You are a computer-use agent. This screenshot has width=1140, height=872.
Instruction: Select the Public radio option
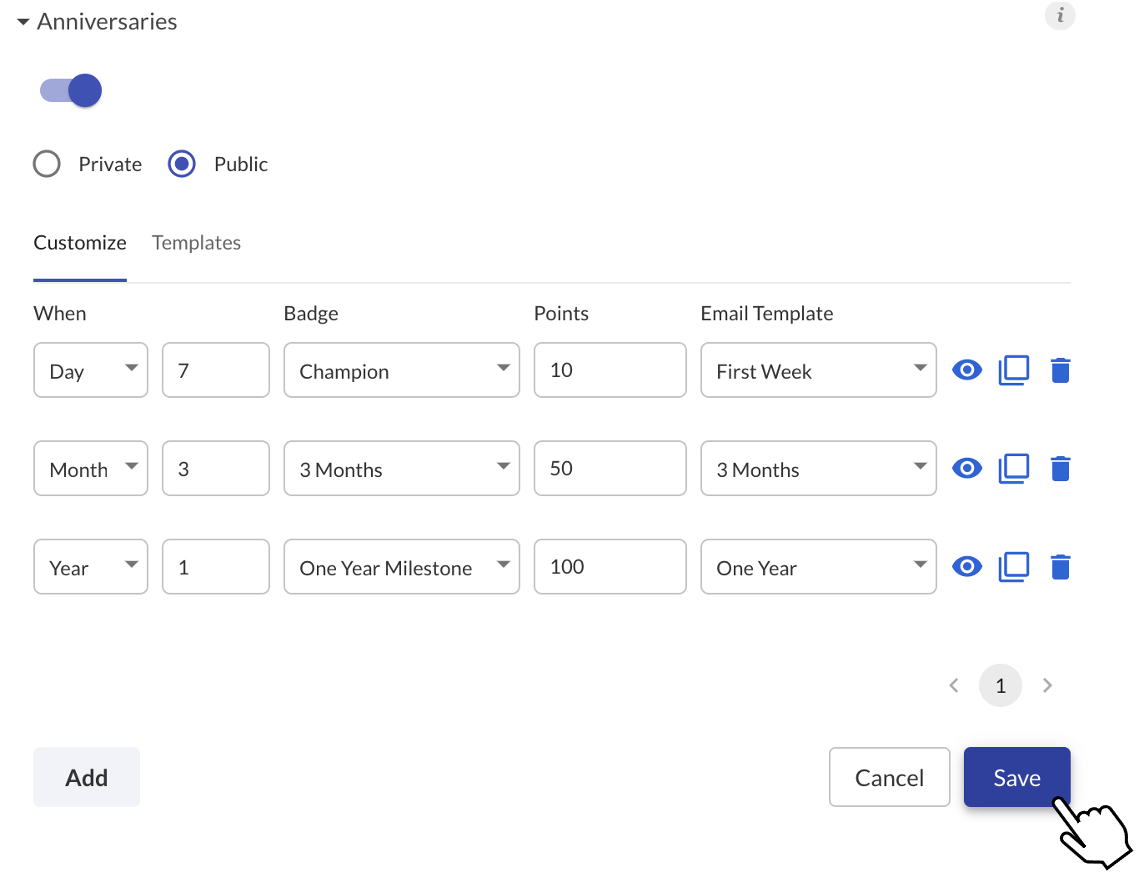tap(182, 164)
